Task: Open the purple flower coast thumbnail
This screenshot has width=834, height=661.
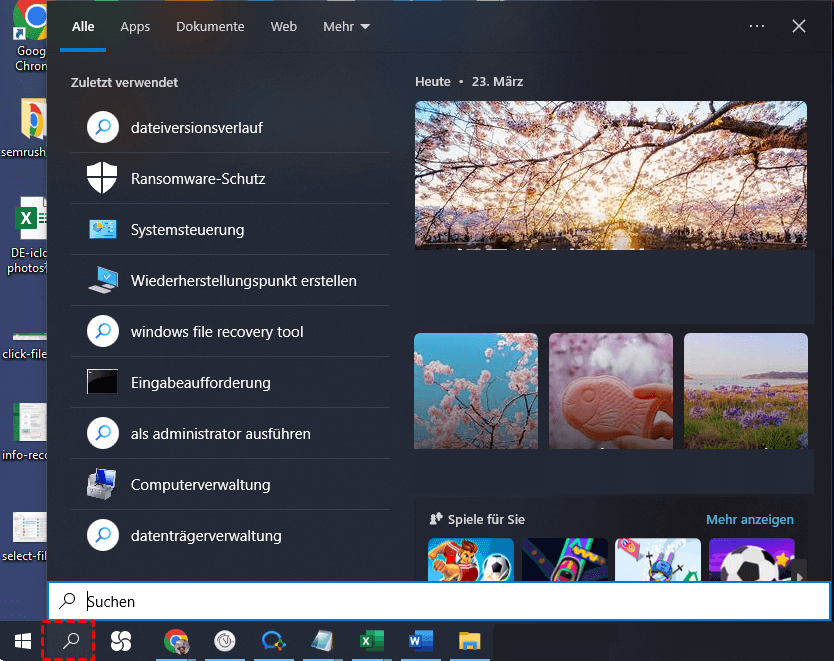Action: tap(746, 391)
